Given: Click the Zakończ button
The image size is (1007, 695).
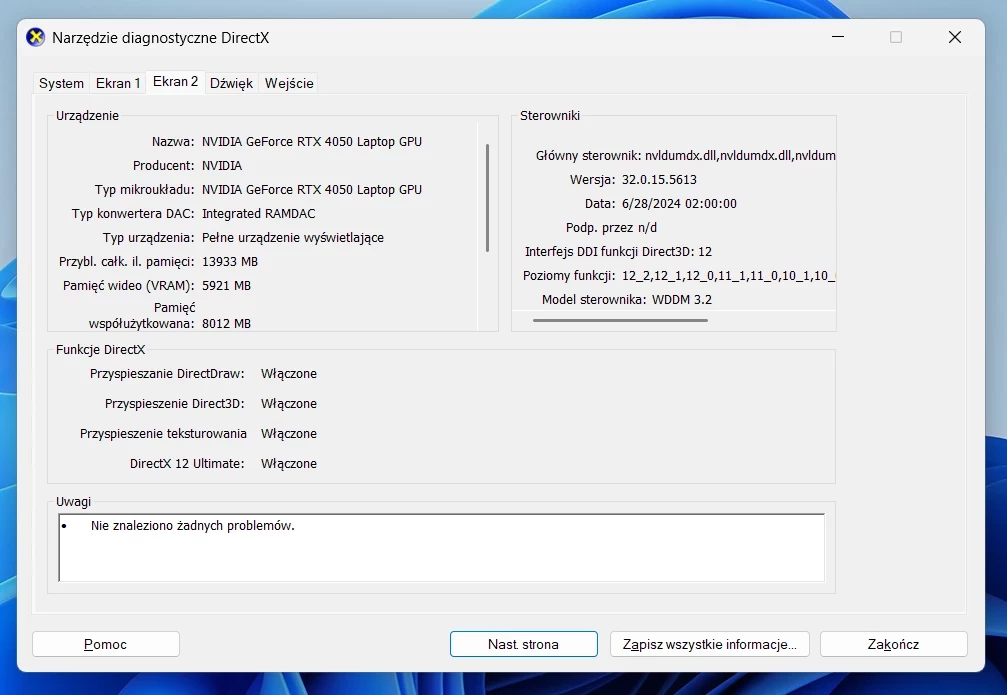Looking at the screenshot, I should pyautogui.click(x=893, y=644).
